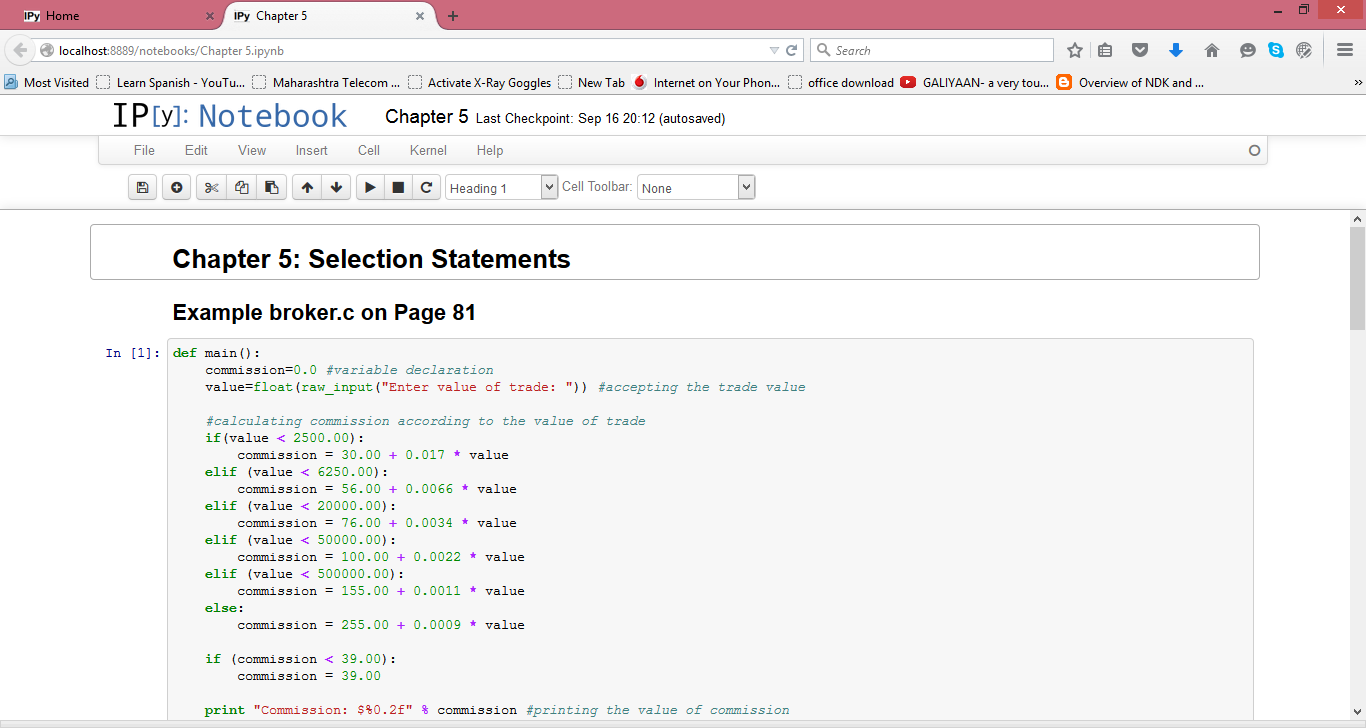Open the Most Visited bookmarks folder

point(47,83)
